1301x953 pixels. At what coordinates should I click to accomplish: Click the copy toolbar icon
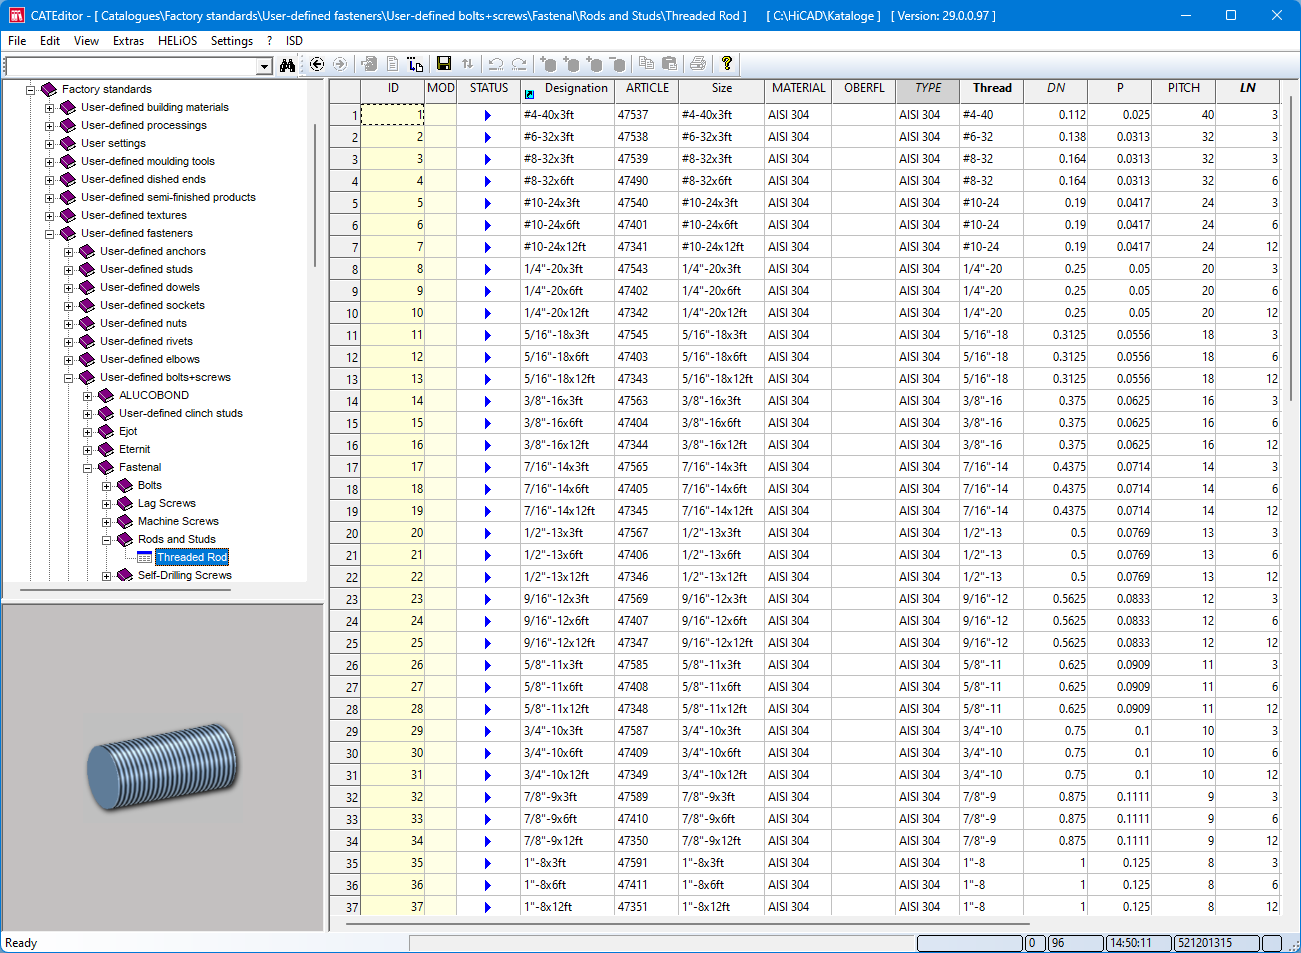click(646, 64)
